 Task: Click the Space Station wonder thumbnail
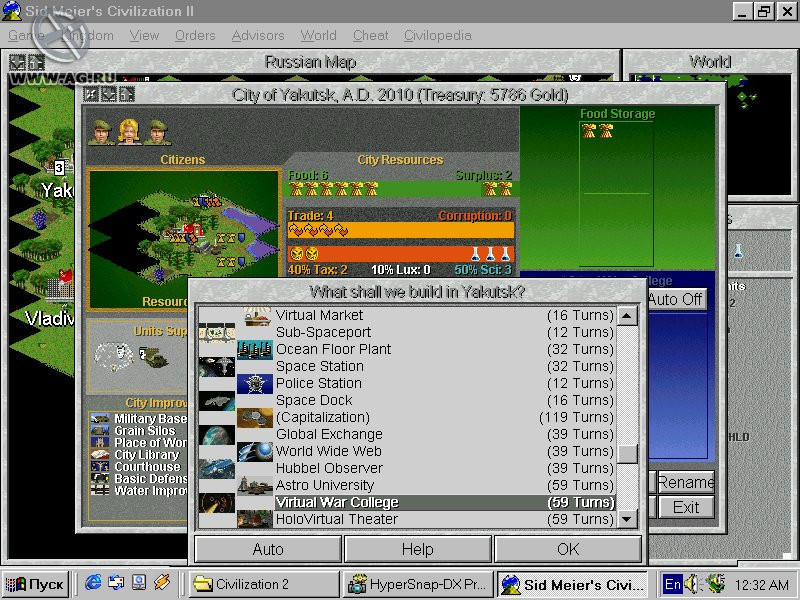[x=217, y=366]
